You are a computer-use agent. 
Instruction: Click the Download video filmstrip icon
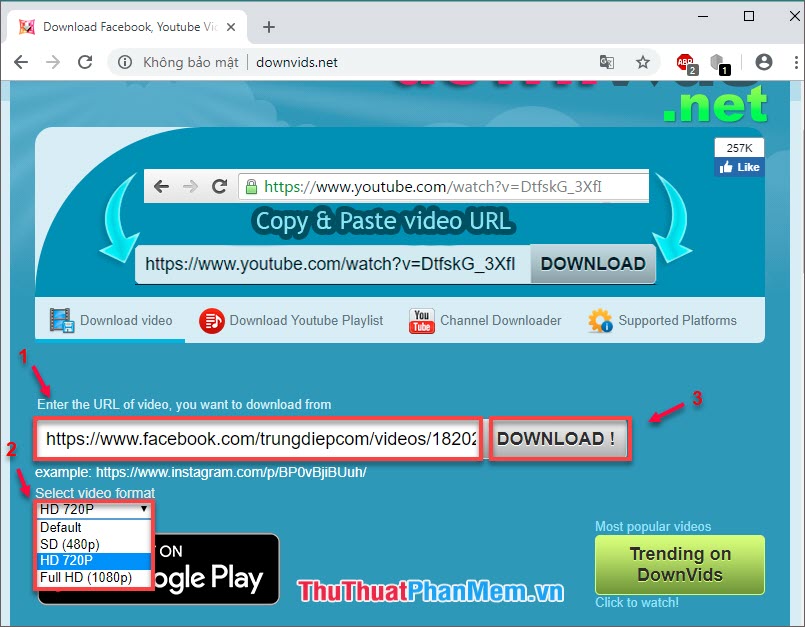pos(60,320)
